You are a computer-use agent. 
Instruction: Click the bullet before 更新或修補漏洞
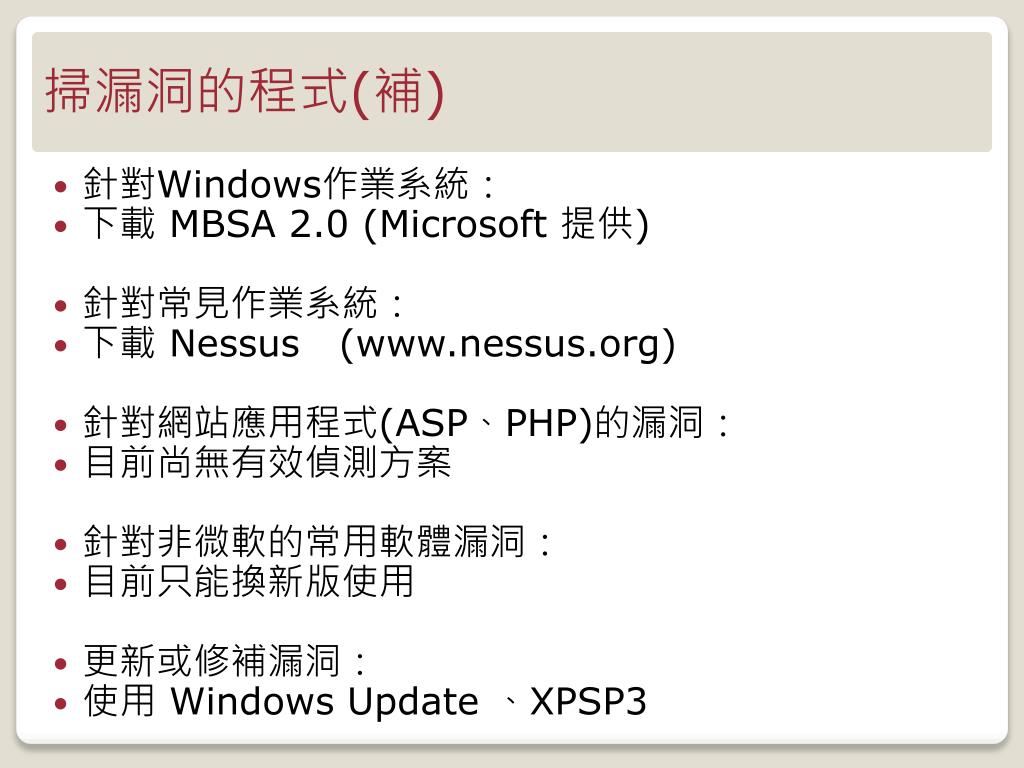[61, 664]
